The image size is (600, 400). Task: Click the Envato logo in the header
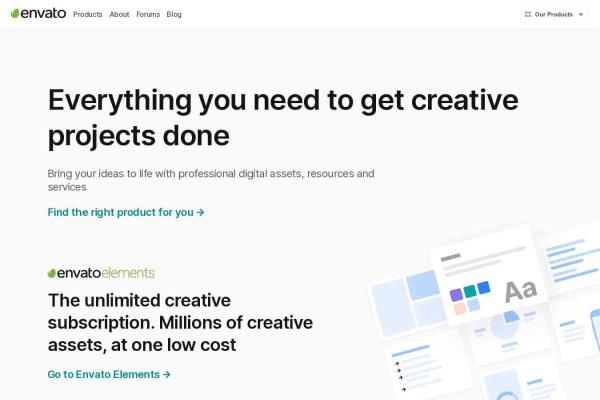[x=38, y=13]
